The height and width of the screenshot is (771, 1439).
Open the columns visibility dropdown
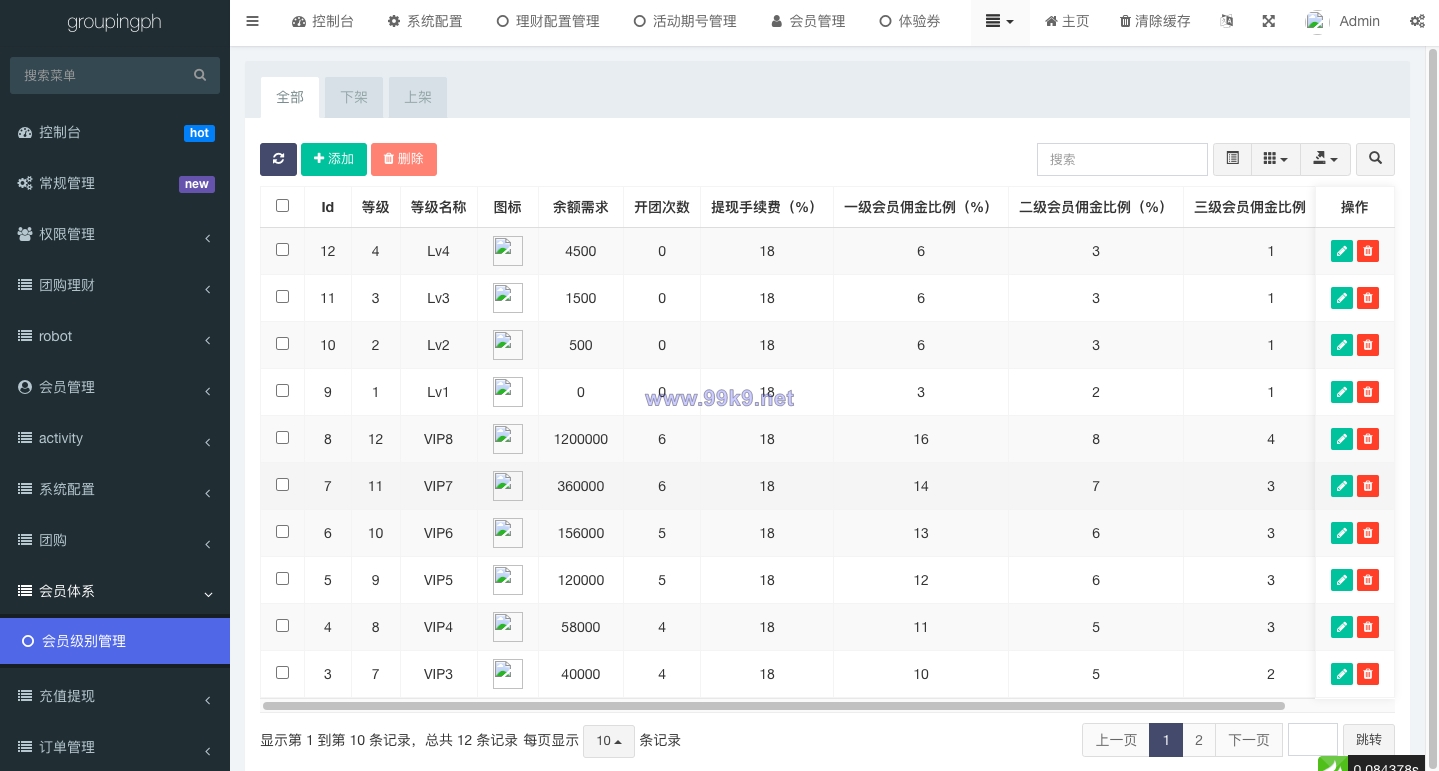coord(1276,159)
